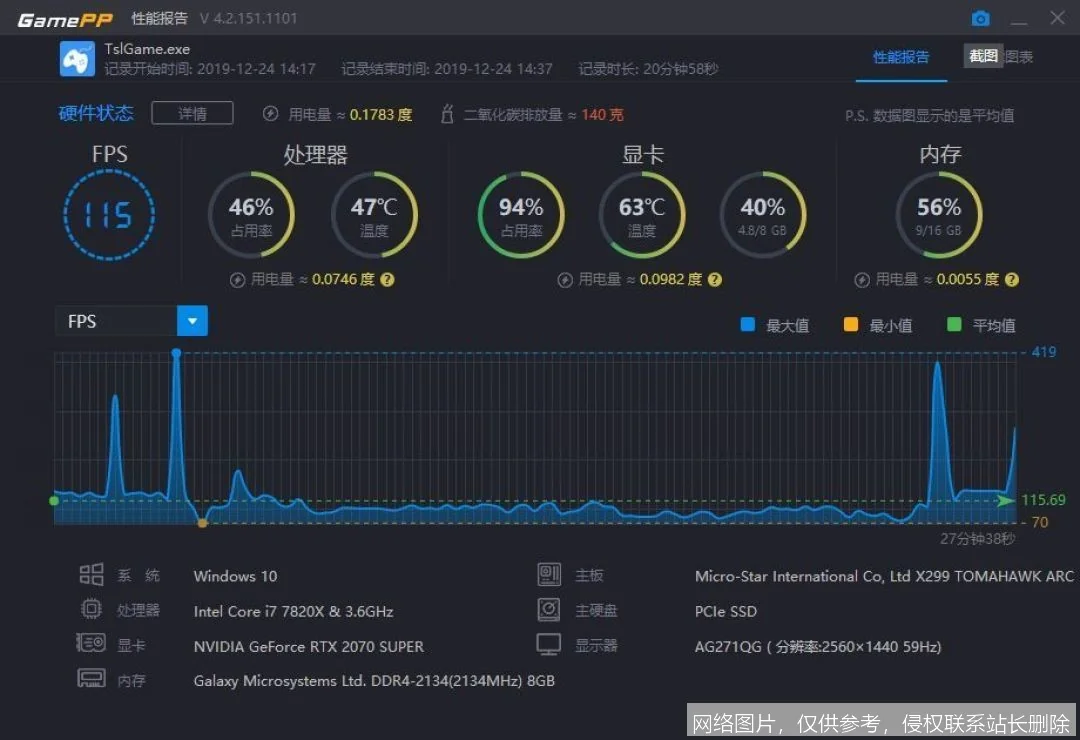
Task: Click the camera screenshot icon in title bar
Action: (x=980, y=18)
